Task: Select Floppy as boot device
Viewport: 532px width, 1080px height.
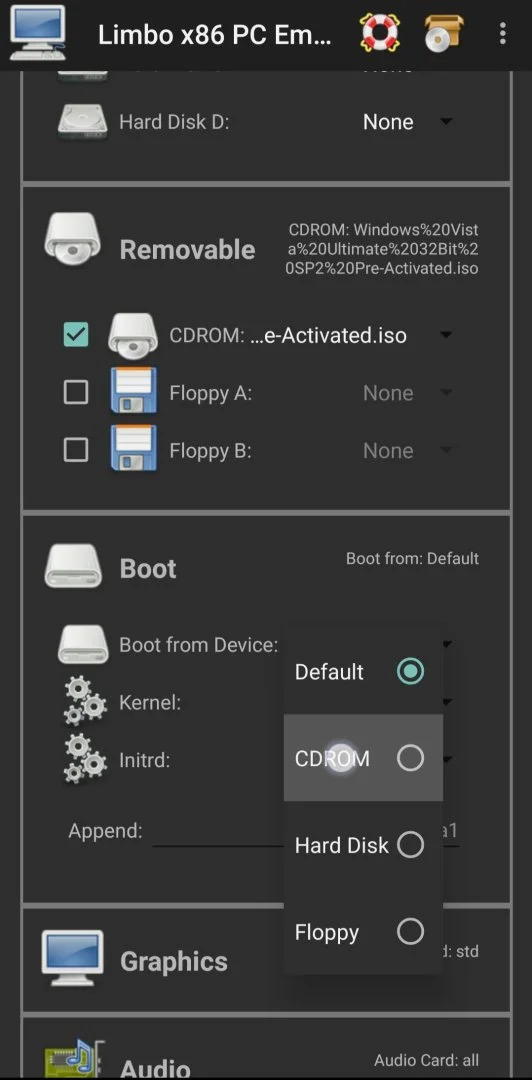Action: 363,931
